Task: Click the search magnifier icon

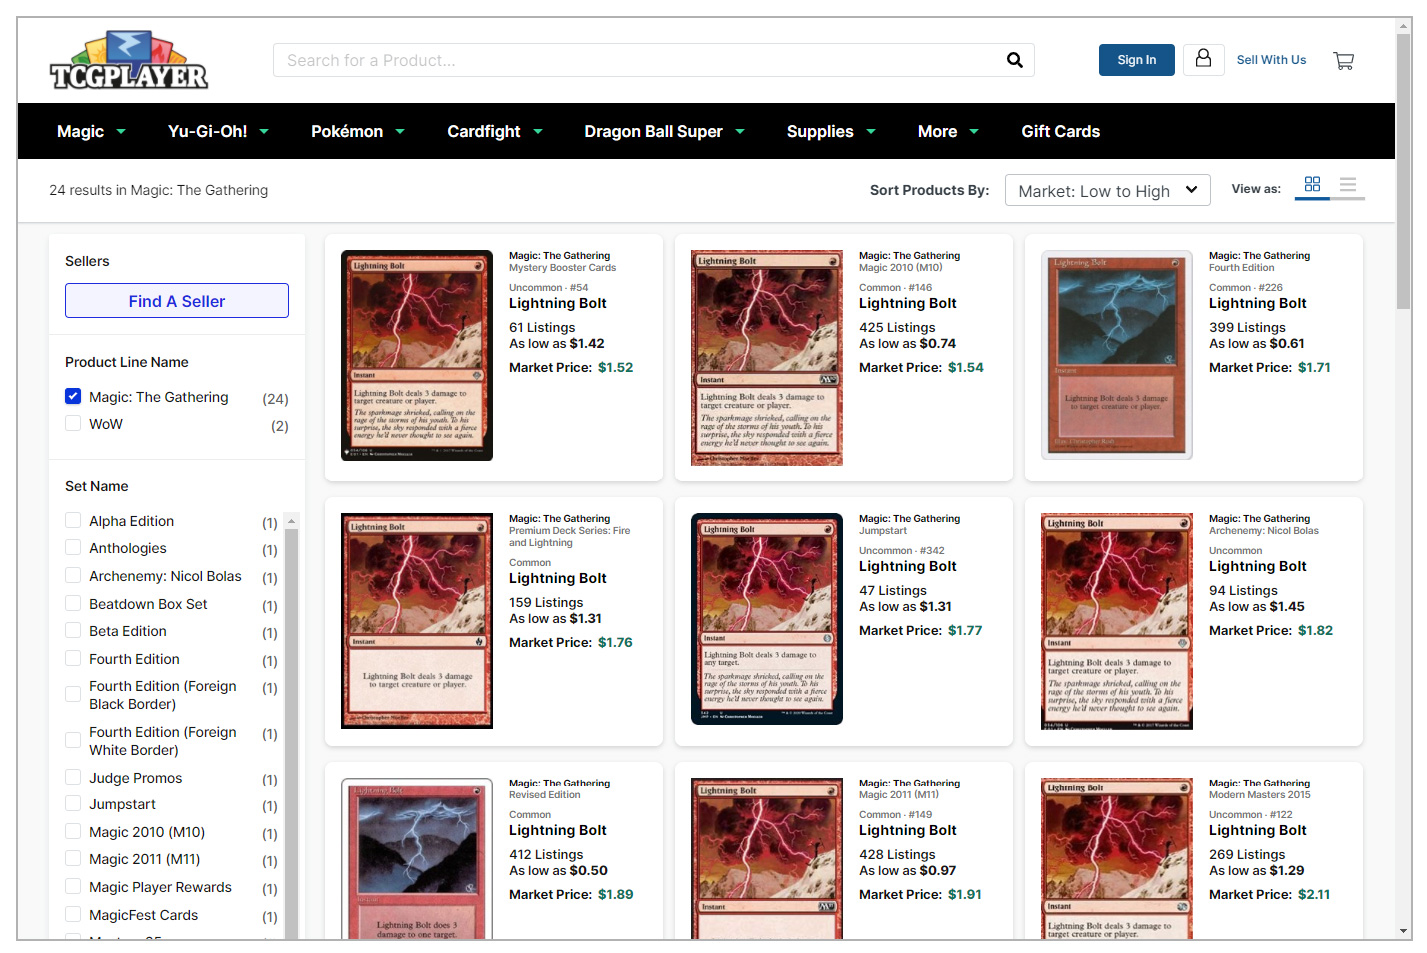Action: pyautogui.click(x=1014, y=60)
